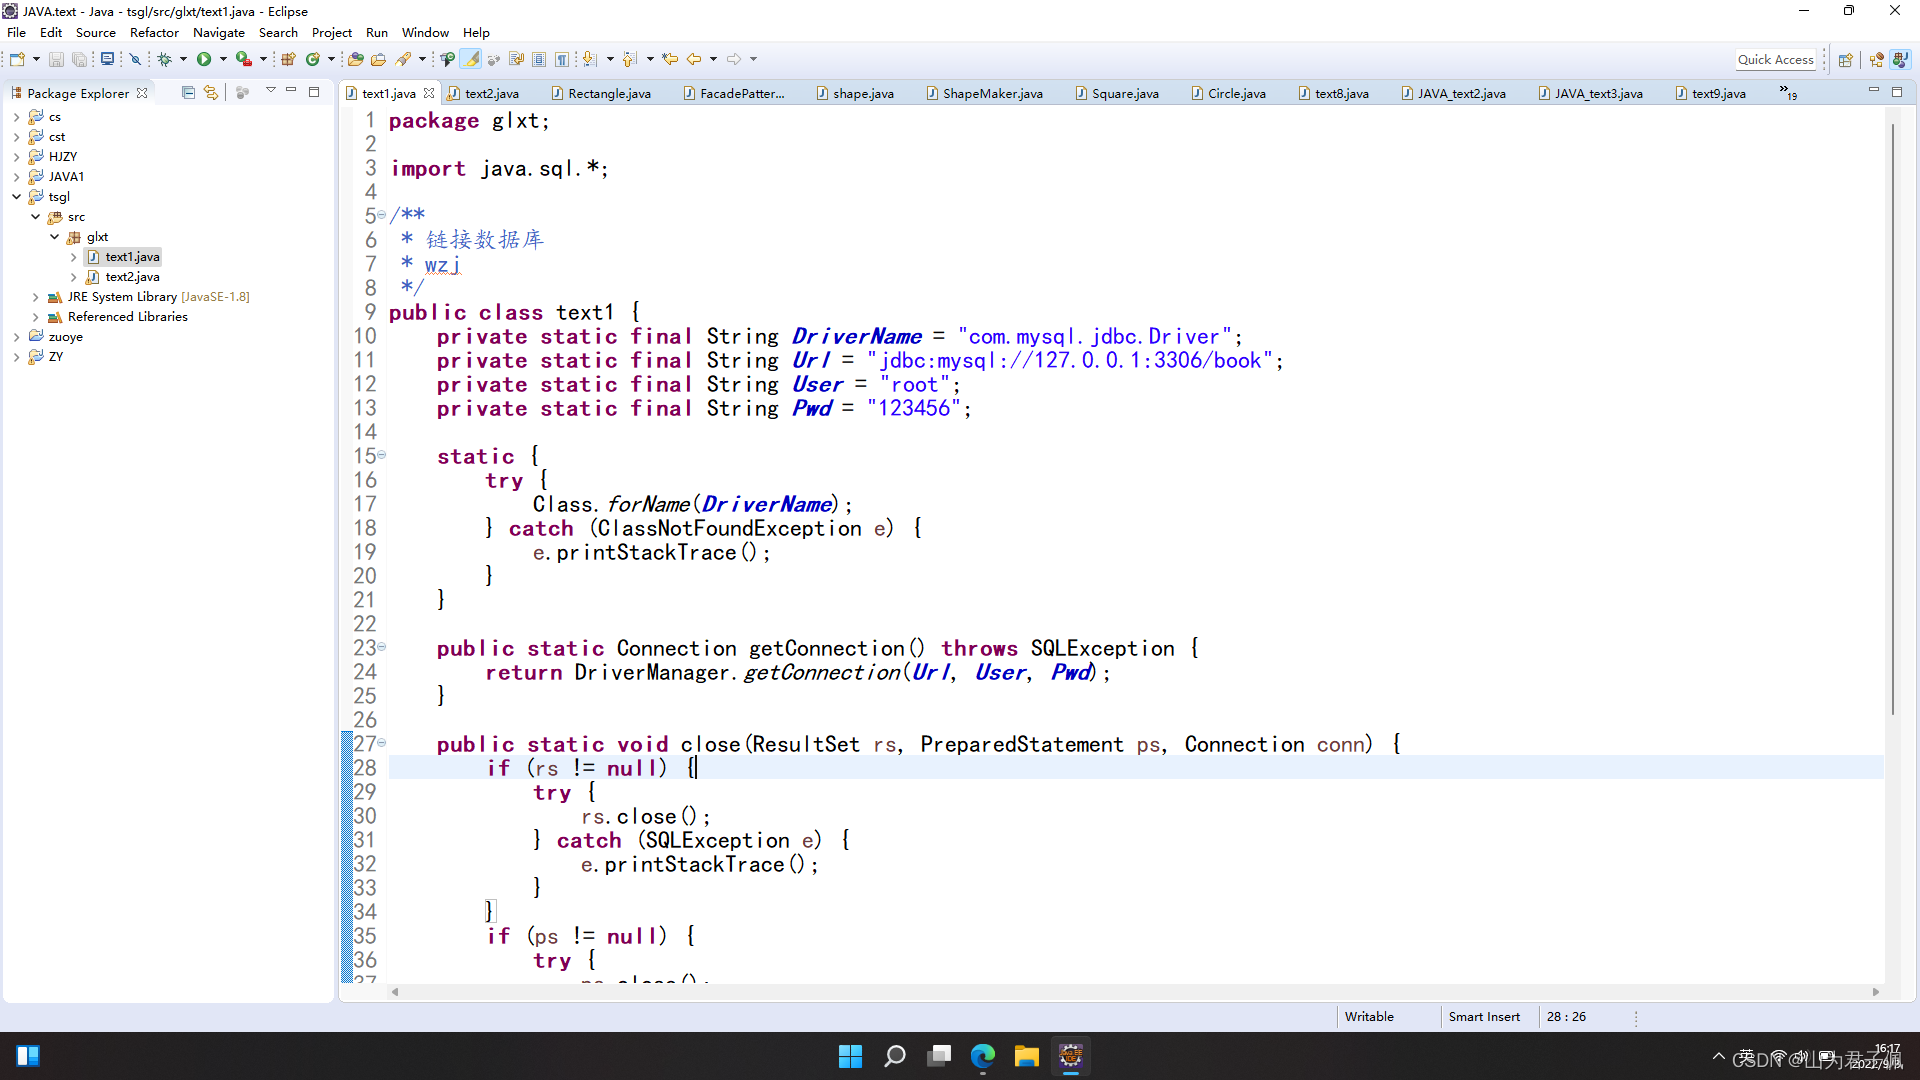The width and height of the screenshot is (1920, 1080).
Task: Expand the JRE System Library node
Action: [36, 297]
